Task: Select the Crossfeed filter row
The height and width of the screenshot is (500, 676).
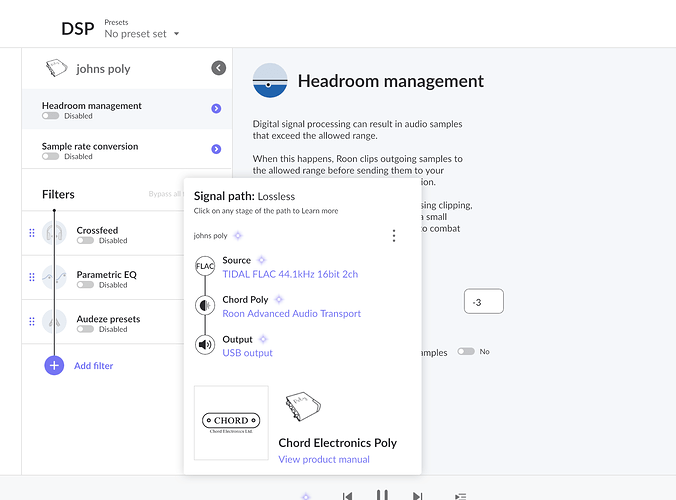Action: [103, 233]
